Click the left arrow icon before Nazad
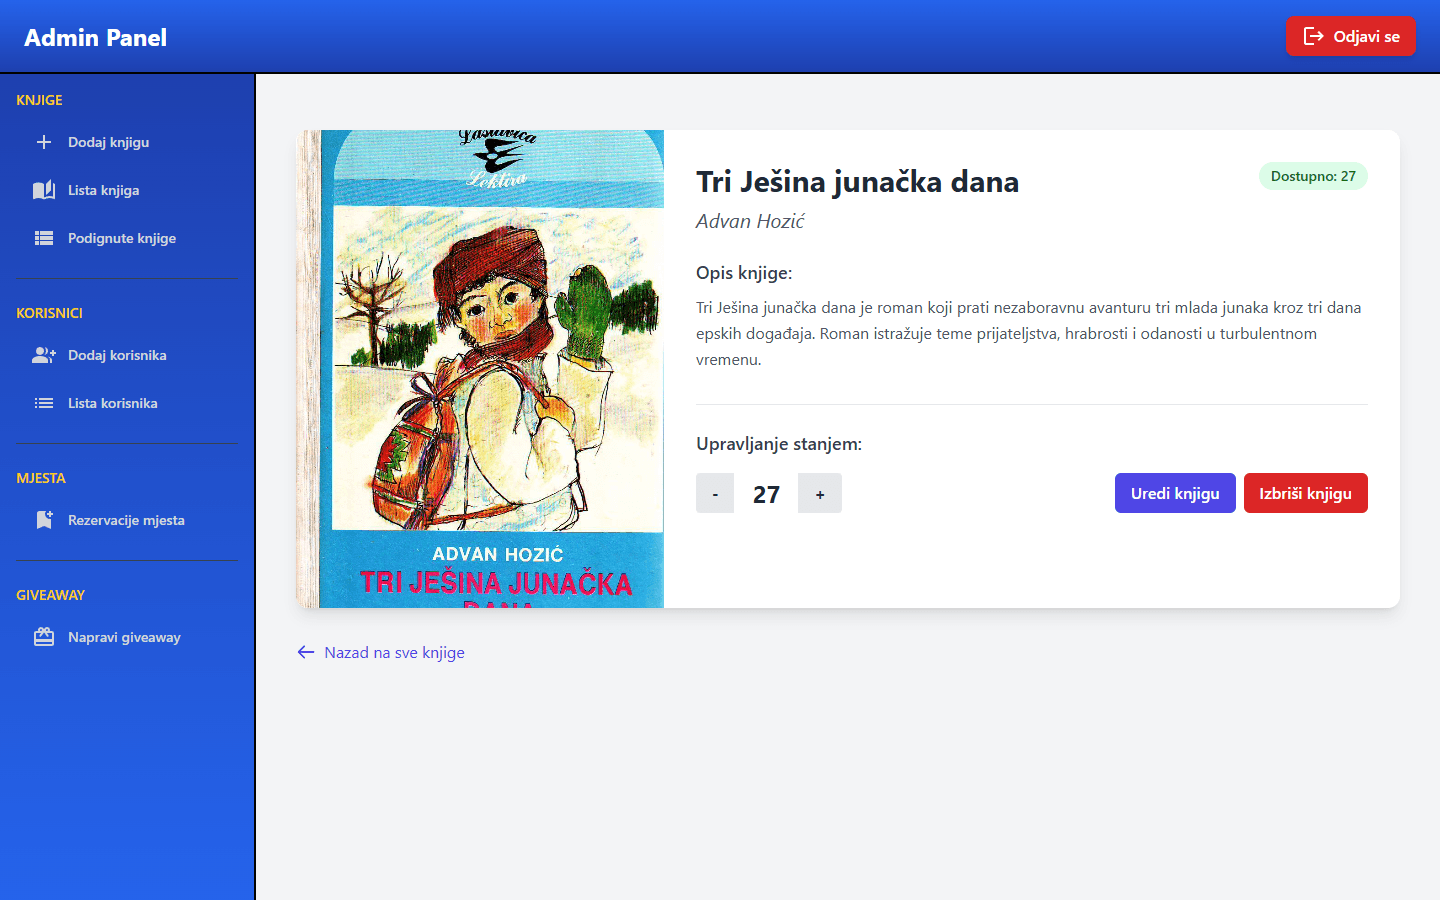 (306, 652)
